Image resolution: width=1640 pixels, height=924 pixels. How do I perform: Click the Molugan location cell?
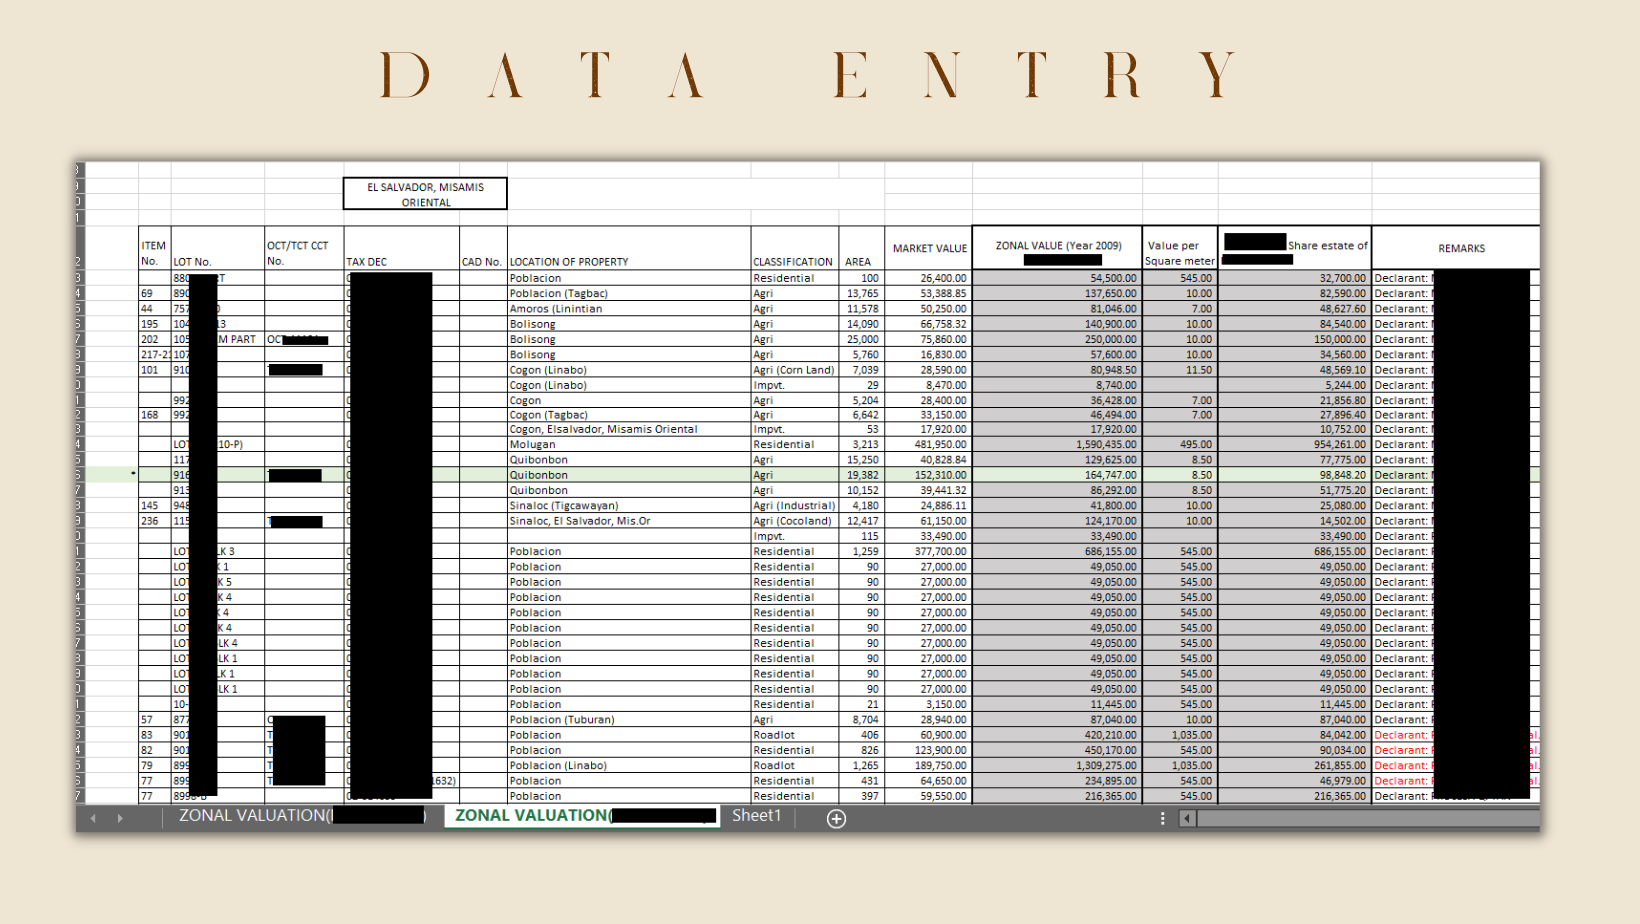[x=629, y=445]
